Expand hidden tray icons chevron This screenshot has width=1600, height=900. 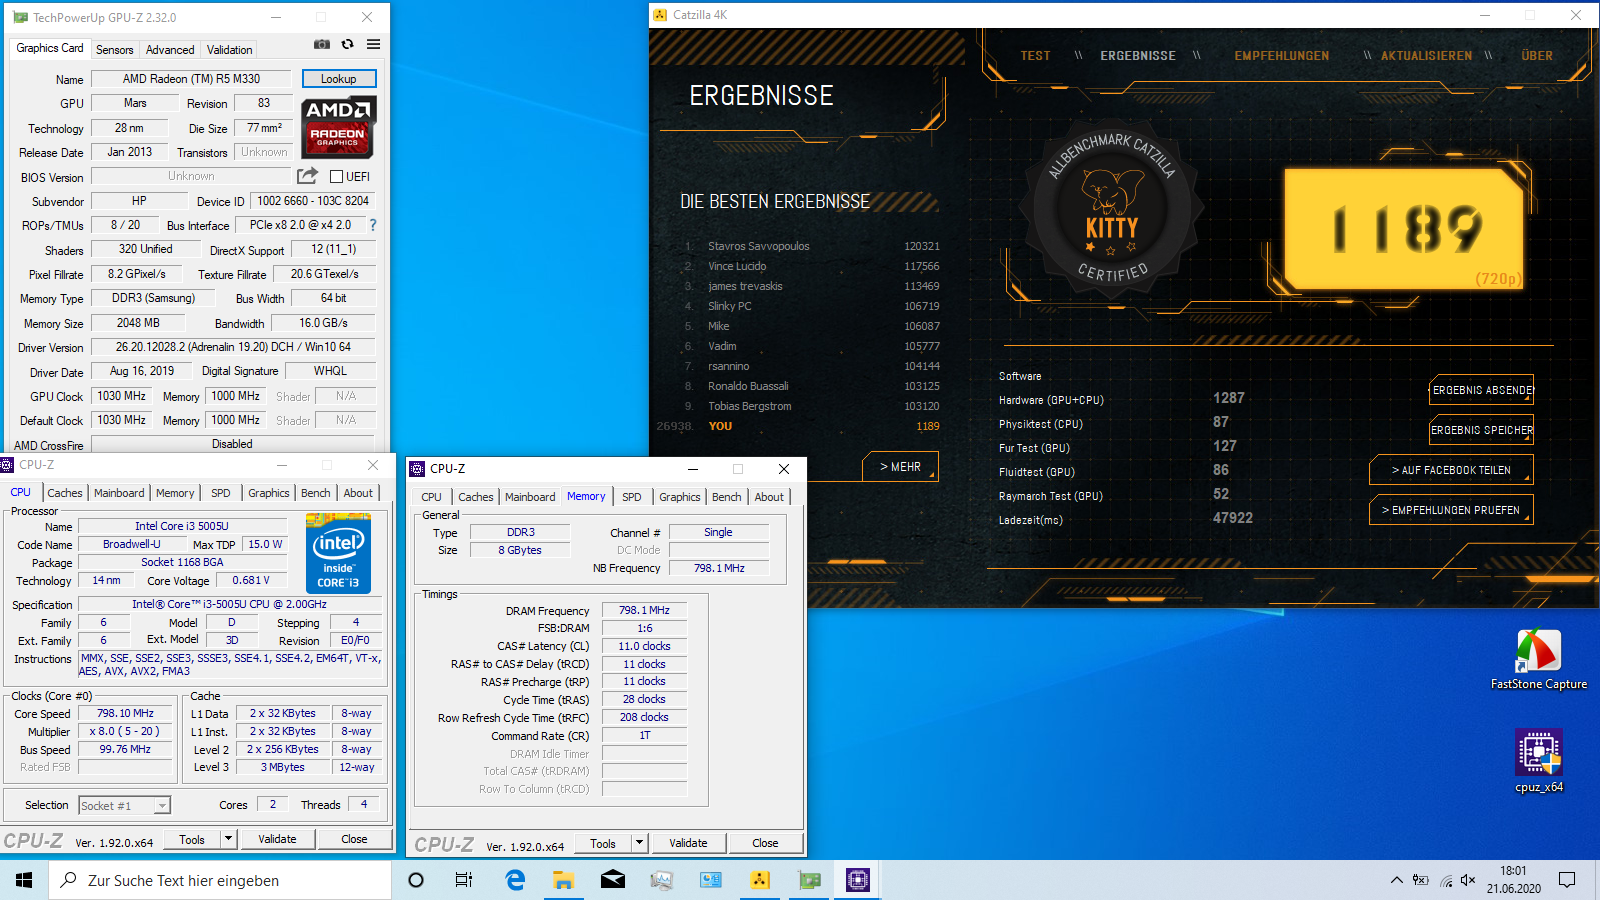tap(1396, 880)
